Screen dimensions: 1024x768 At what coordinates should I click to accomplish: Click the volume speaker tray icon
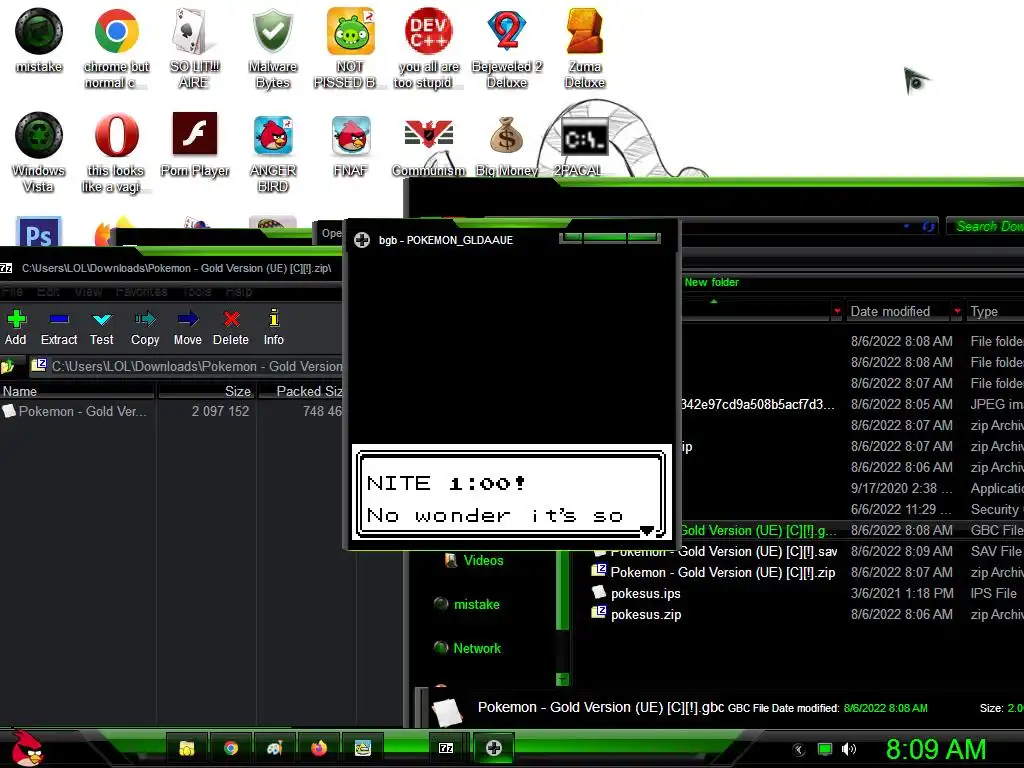click(x=849, y=749)
